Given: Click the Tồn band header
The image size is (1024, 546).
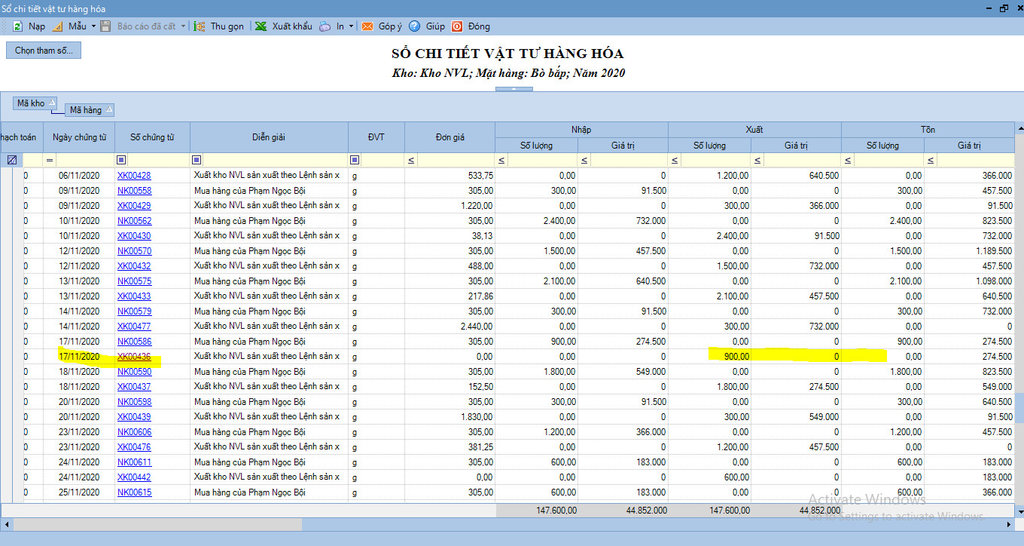Looking at the screenshot, I should click(928, 129).
